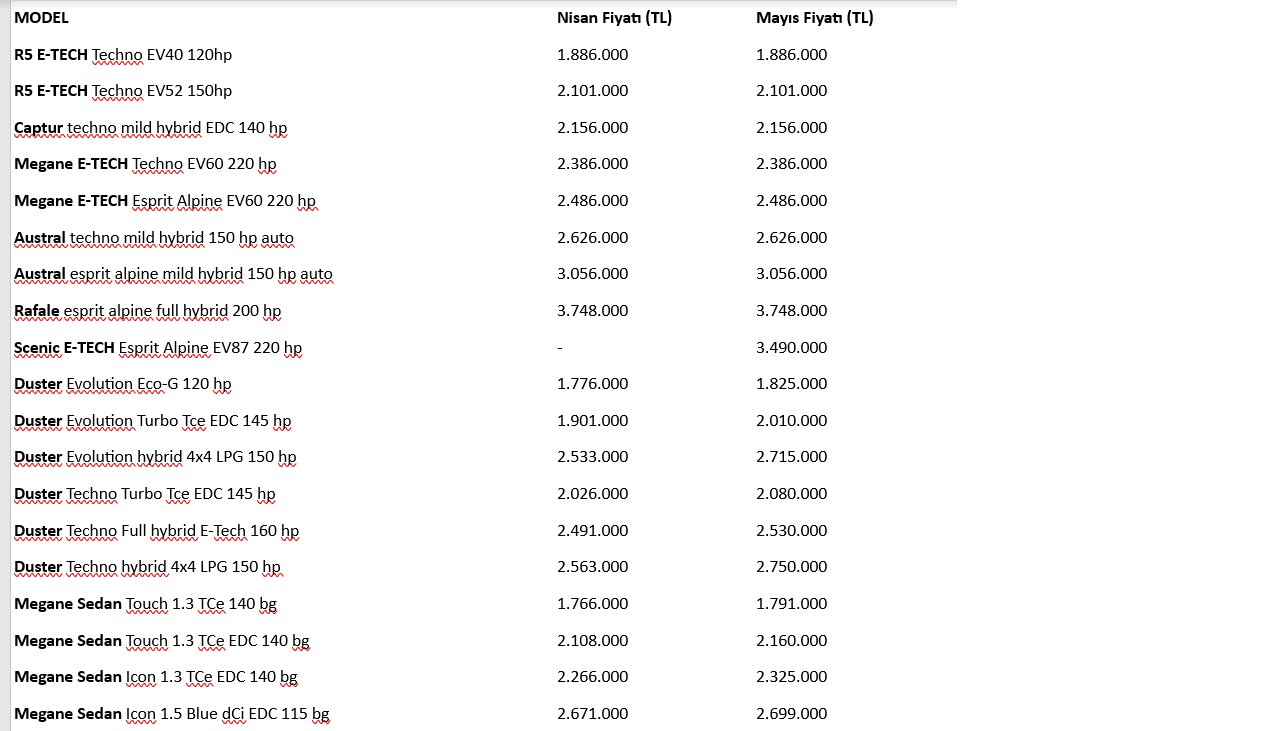Click the MODEL column header

(x=41, y=18)
